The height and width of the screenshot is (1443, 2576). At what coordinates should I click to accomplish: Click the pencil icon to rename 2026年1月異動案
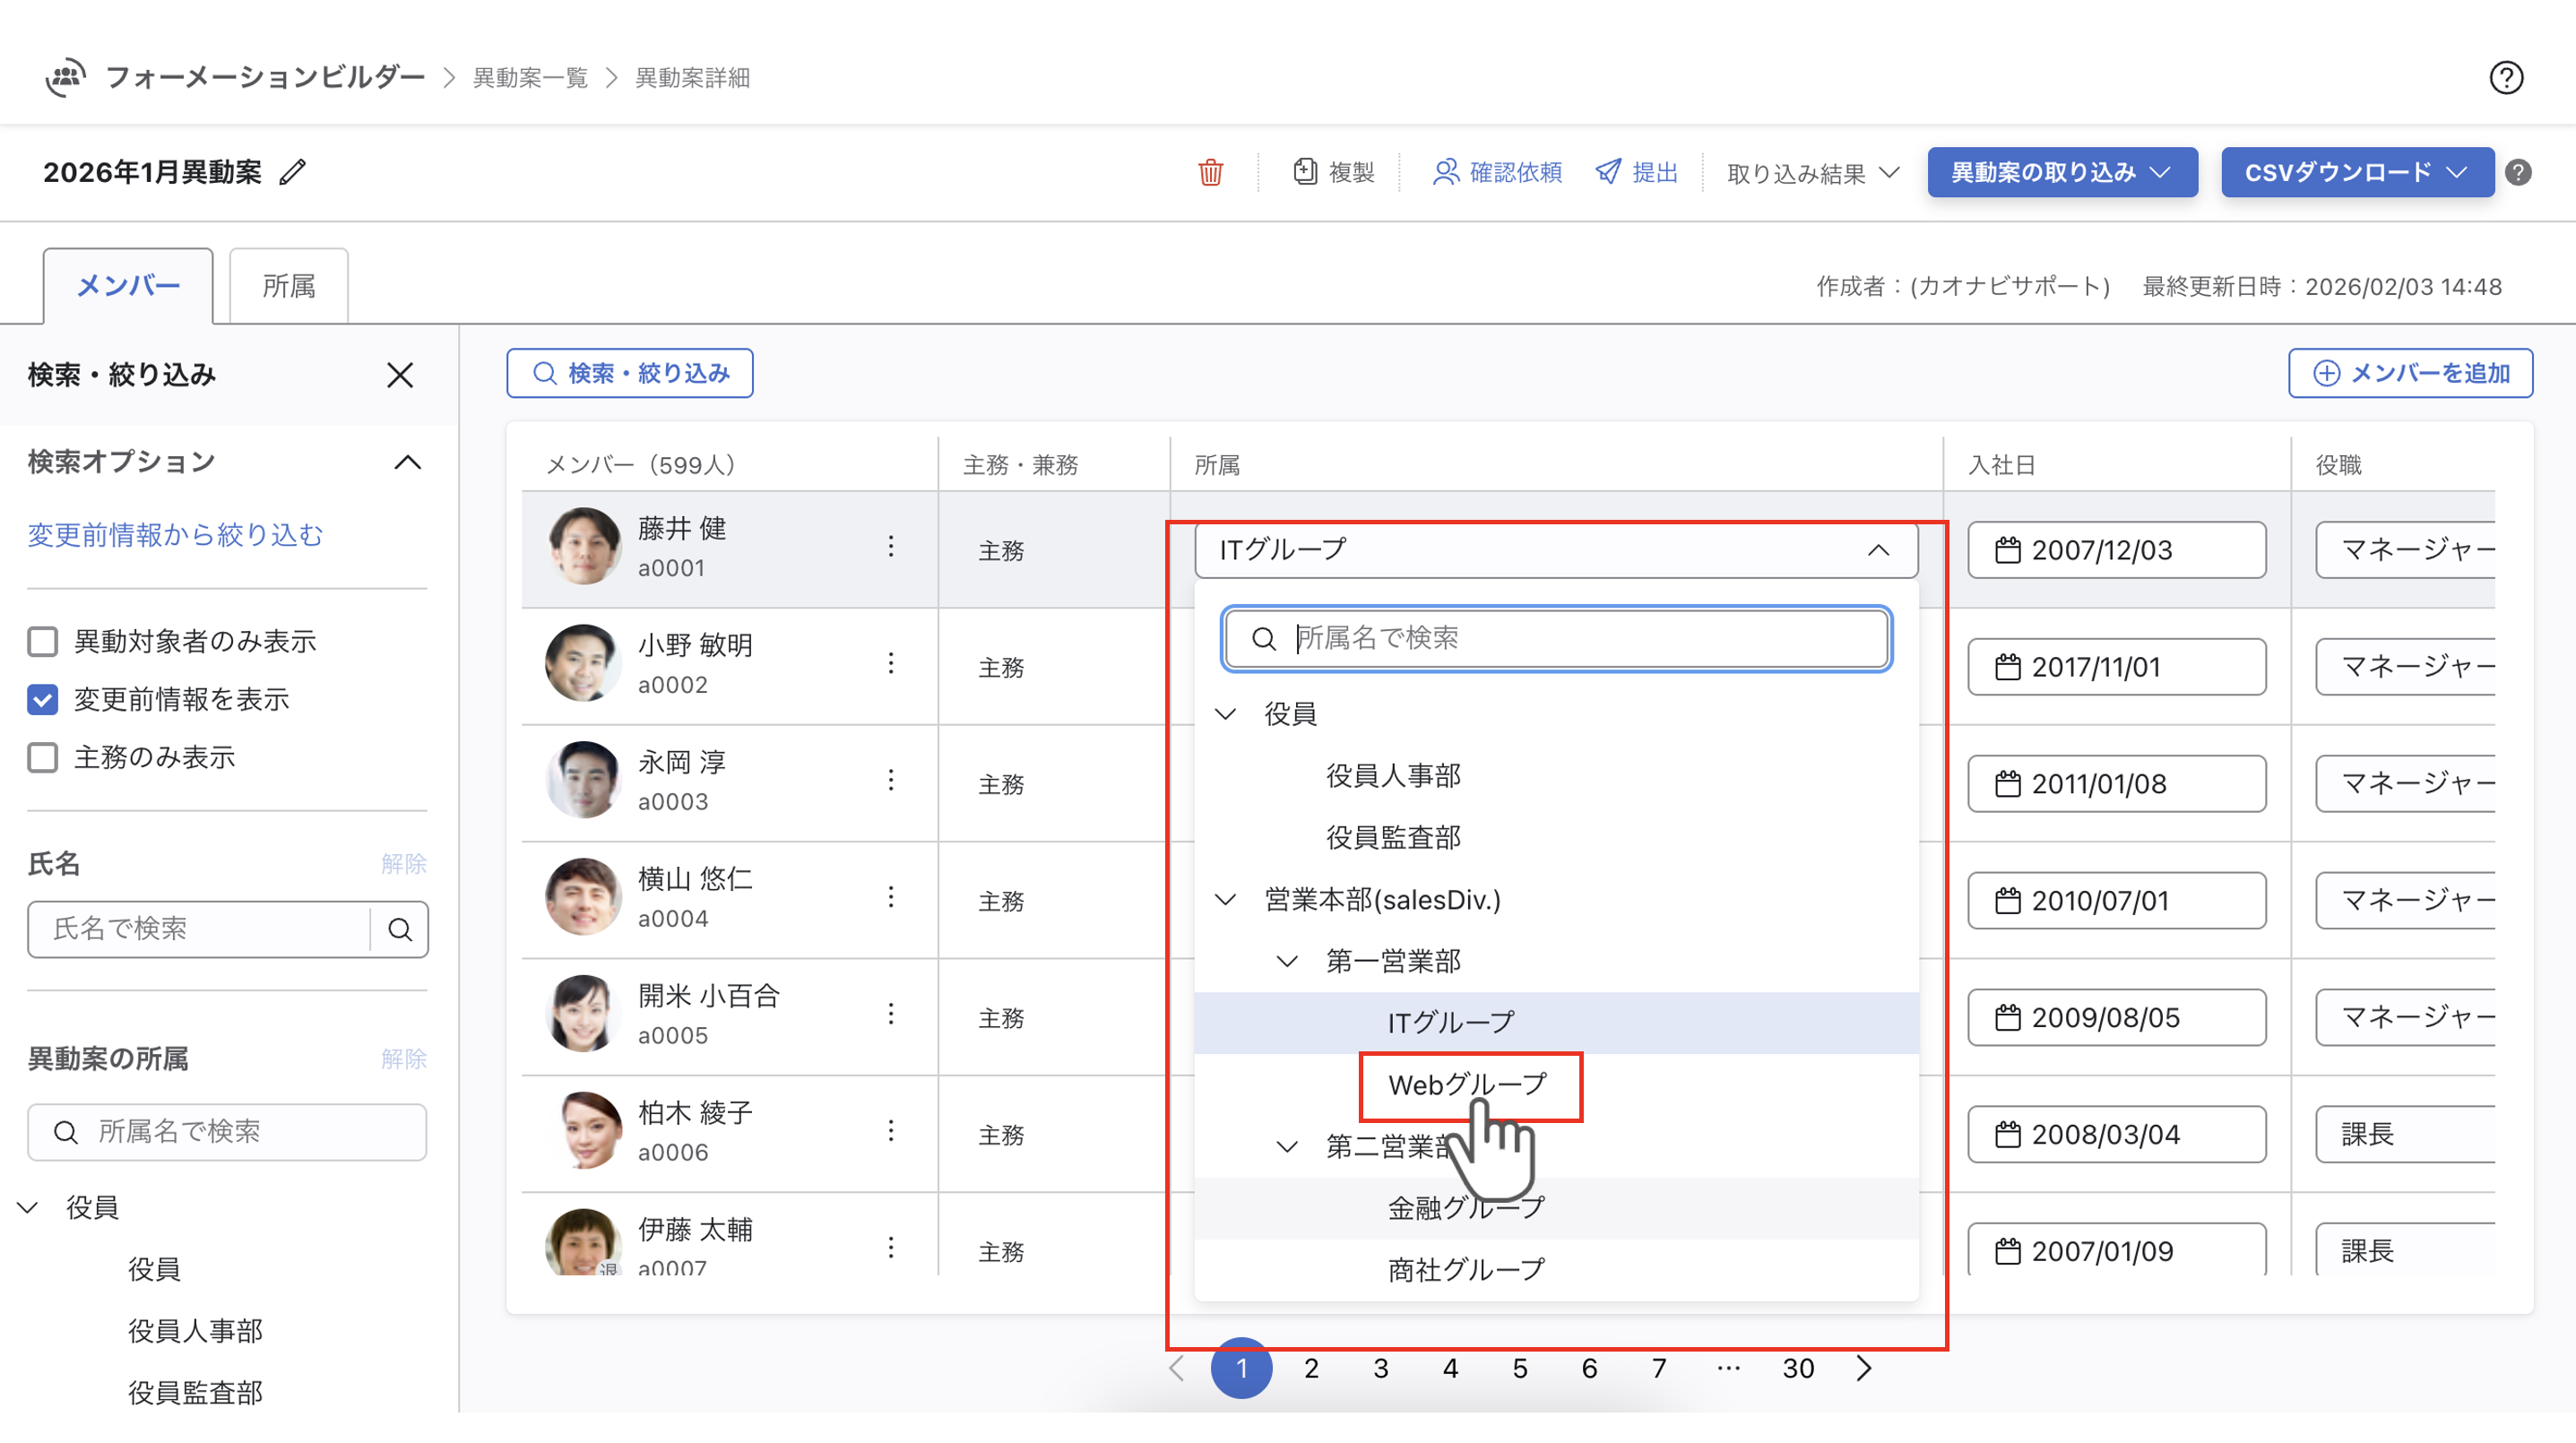pos(292,172)
